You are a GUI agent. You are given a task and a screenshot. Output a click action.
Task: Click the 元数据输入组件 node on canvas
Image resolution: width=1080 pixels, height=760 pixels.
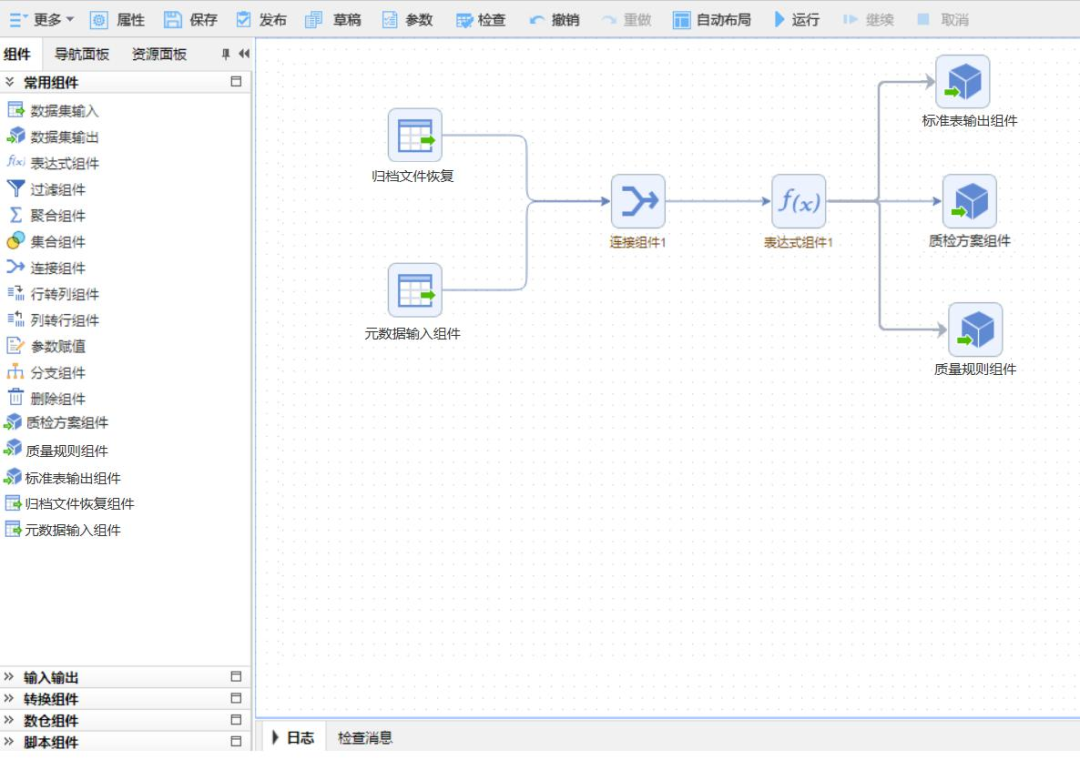[414, 291]
